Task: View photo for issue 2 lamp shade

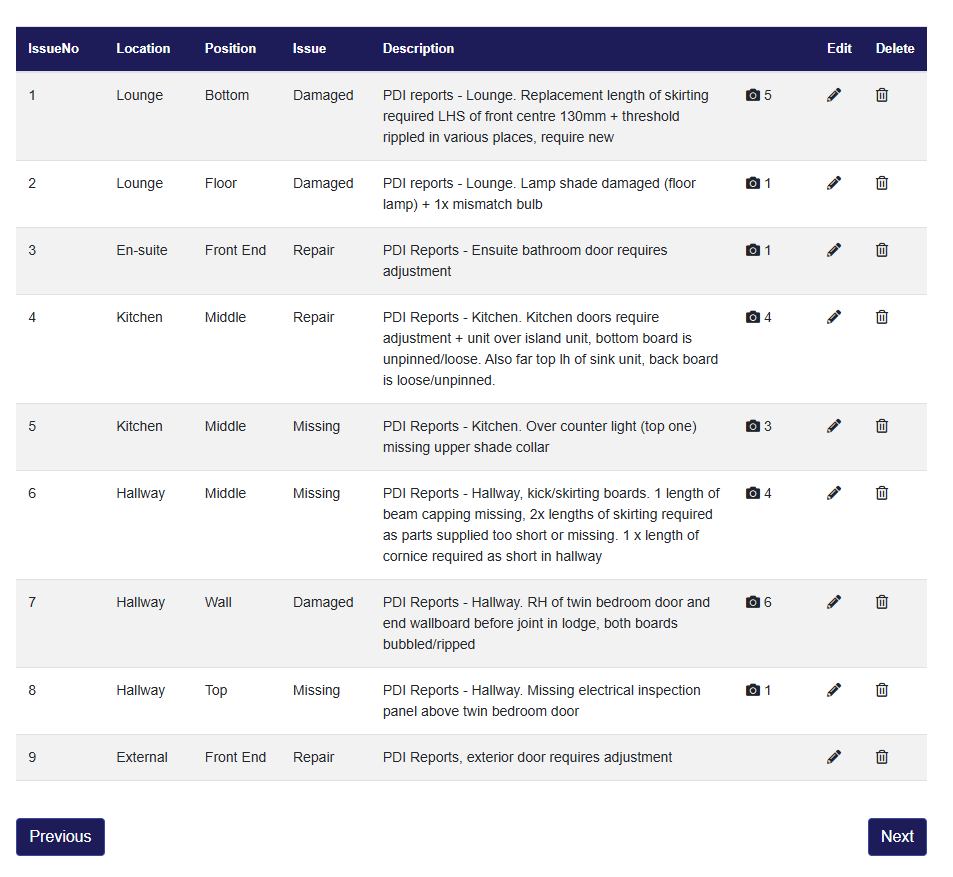Action: 758,183
